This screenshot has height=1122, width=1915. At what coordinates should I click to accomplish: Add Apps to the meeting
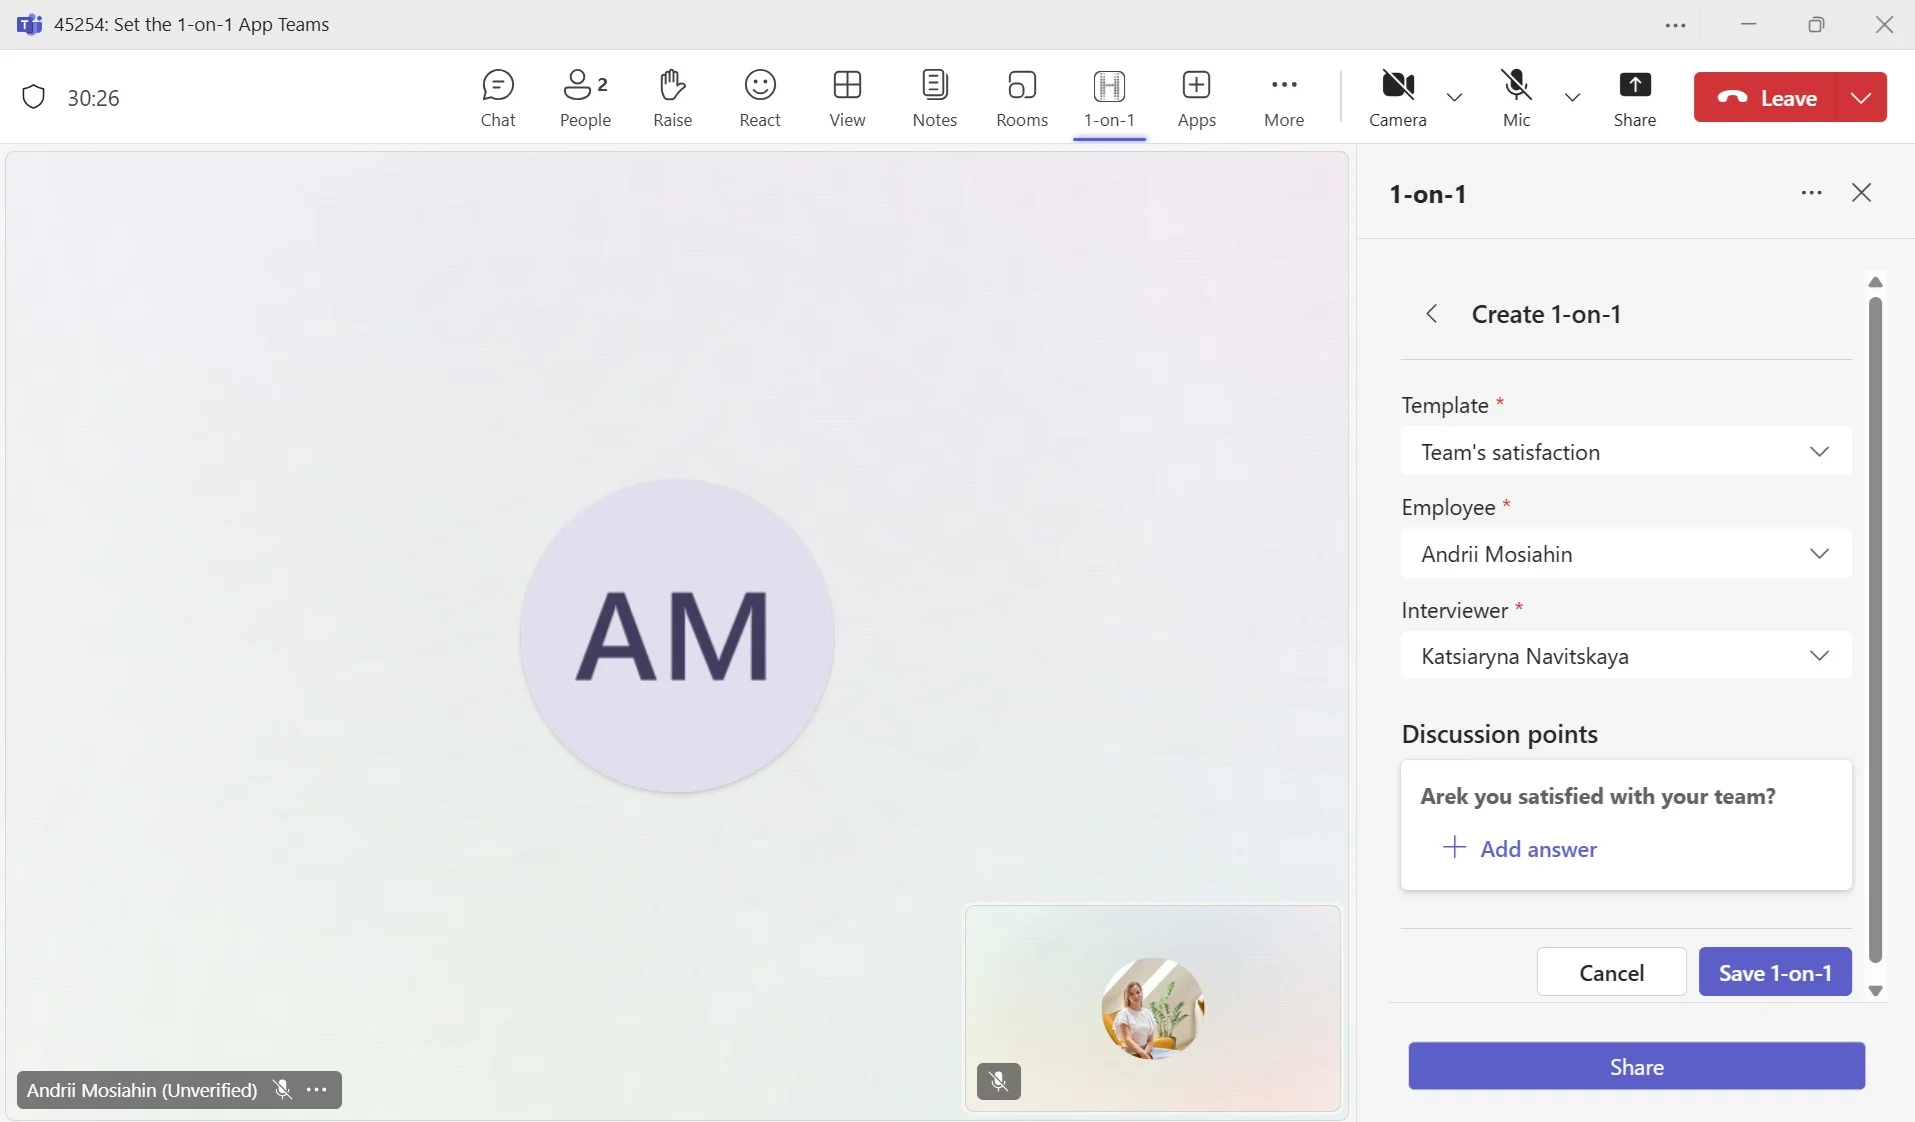pyautogui.click(x=1196, y=98)
